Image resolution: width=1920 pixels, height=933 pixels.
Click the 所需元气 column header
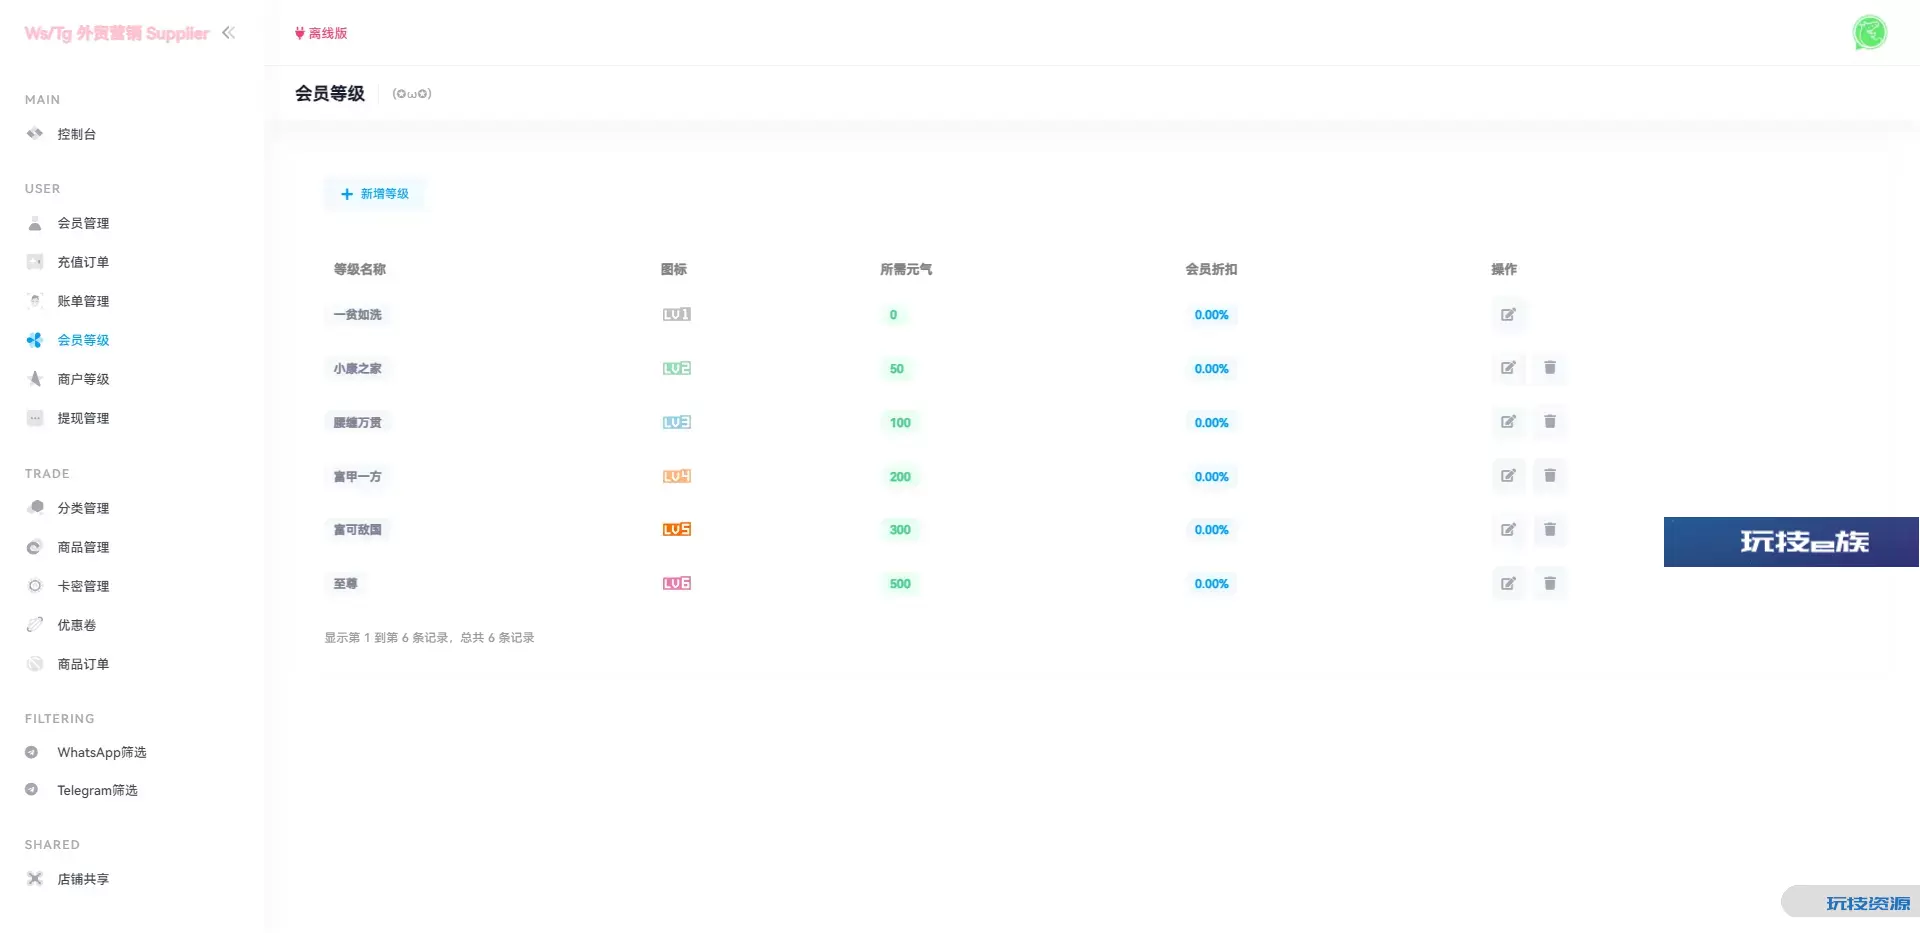906,269
